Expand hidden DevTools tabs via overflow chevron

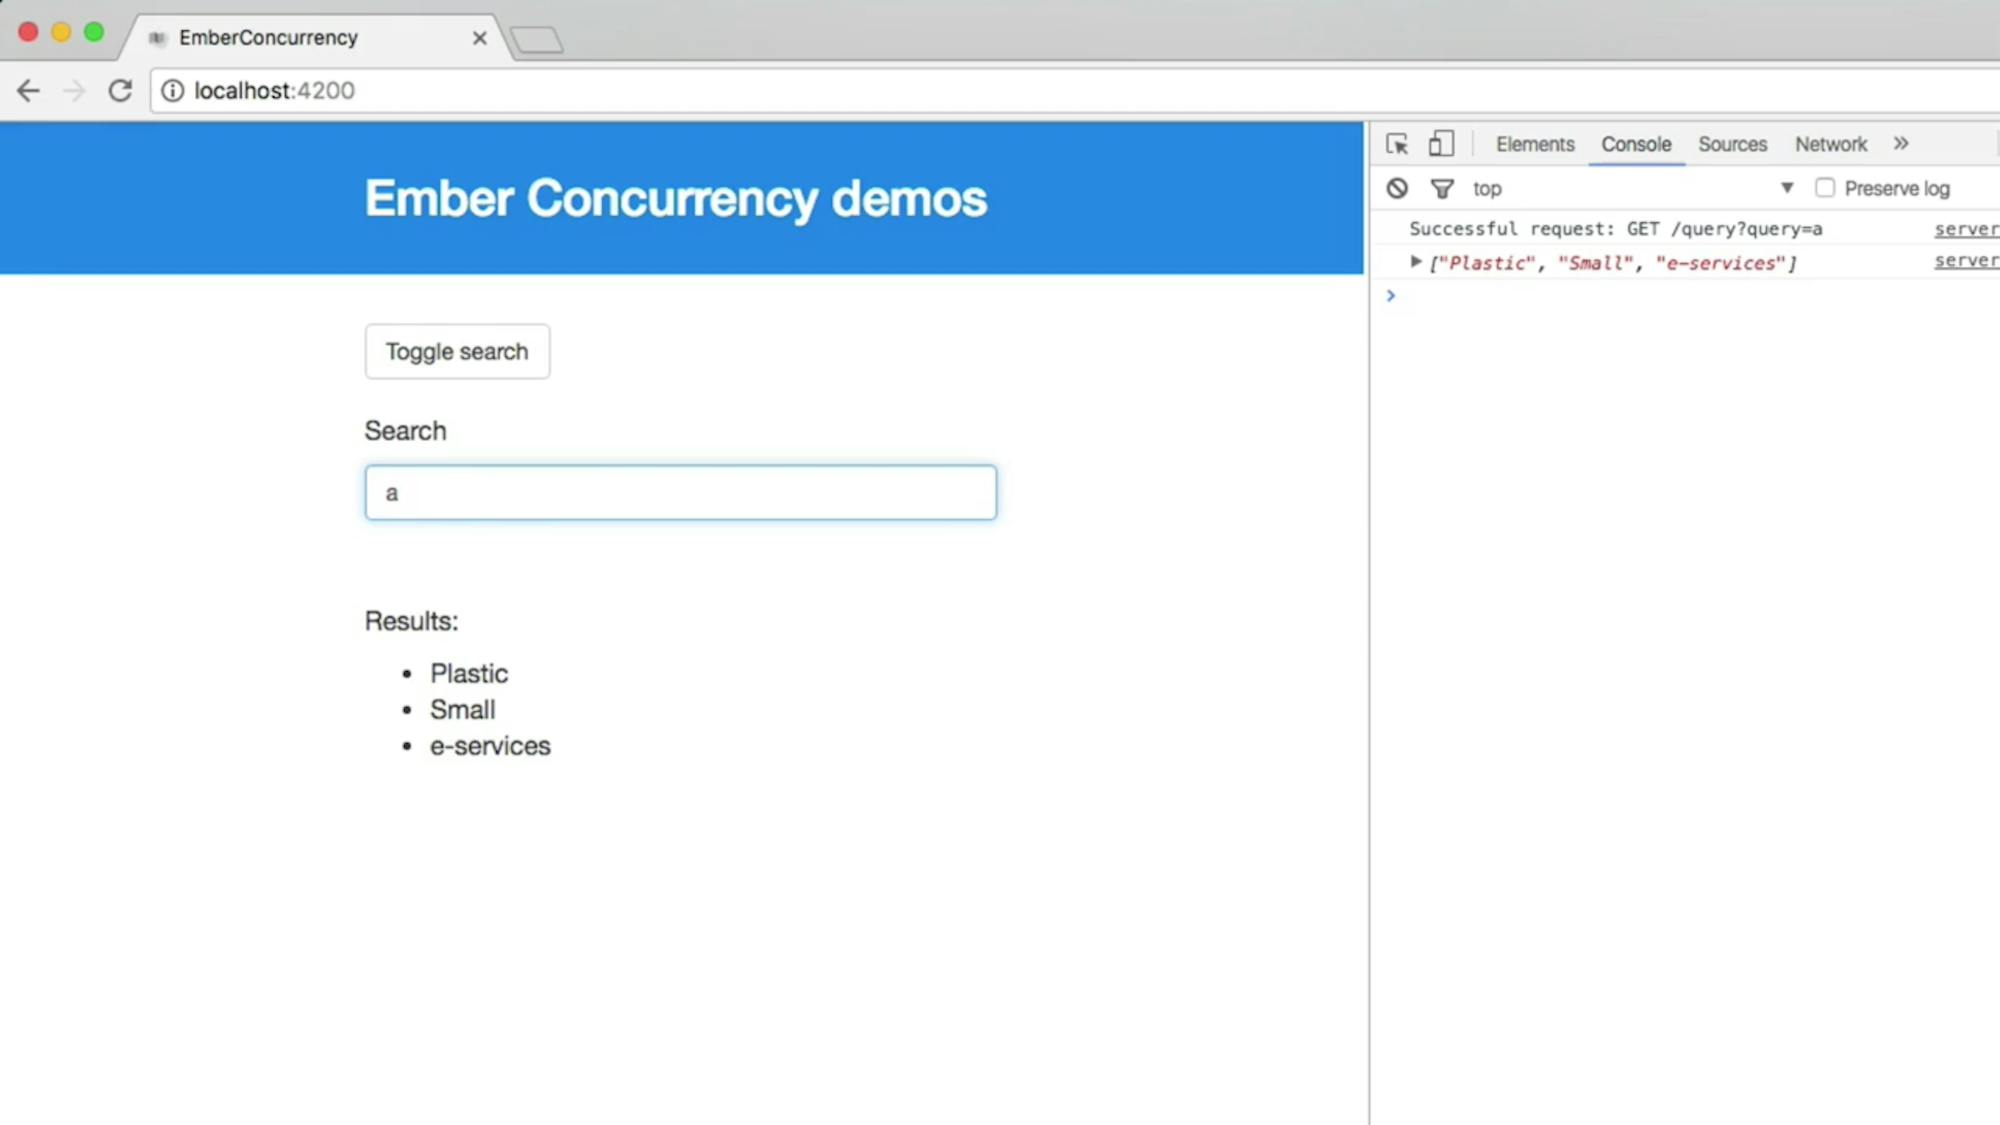tap(1900, 143)
